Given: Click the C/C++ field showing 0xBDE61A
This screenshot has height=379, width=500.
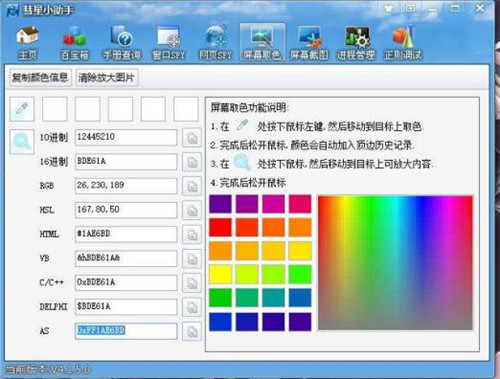Looking at the screenshot, I should point(126,283).
